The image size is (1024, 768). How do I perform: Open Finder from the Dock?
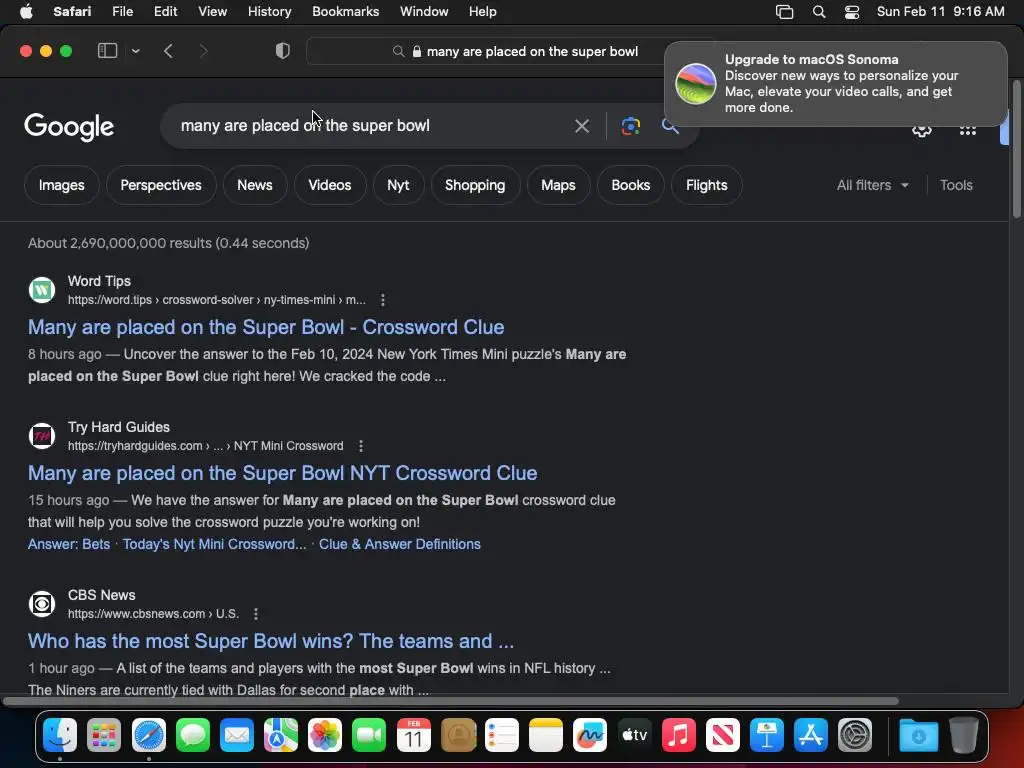(x=59, y=735)
